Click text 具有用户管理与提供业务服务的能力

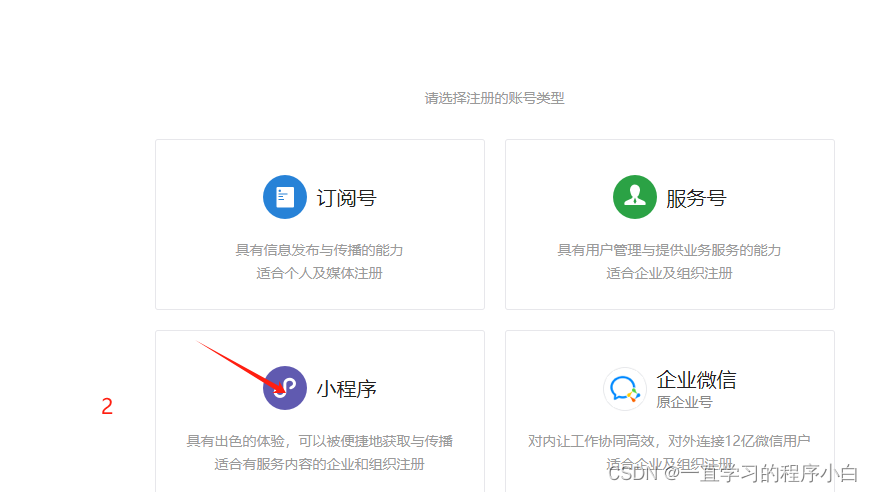click(669, 250)
